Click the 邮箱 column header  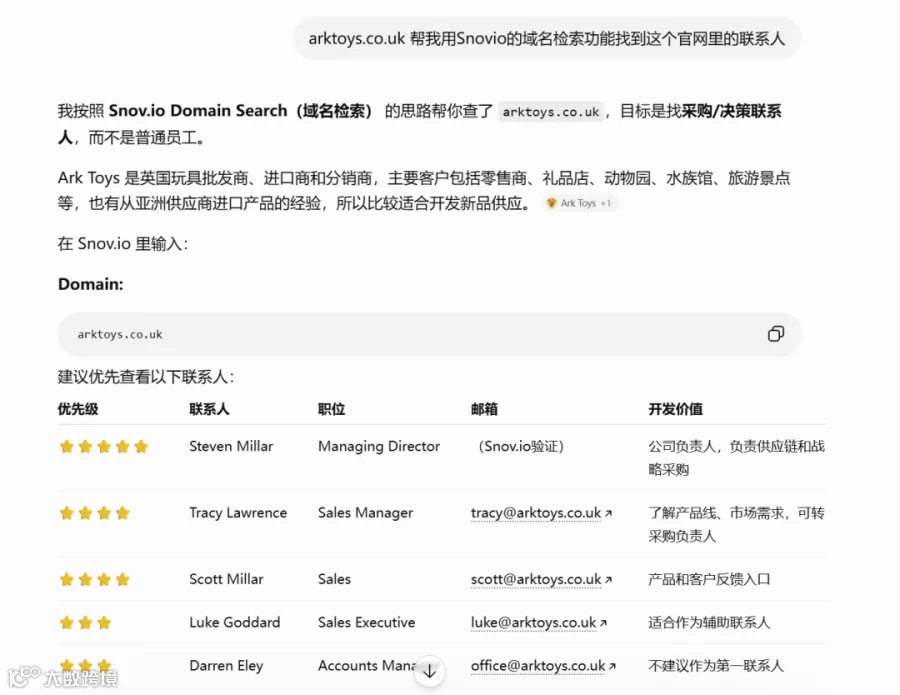pyautogui.click(x=484, y=409)
